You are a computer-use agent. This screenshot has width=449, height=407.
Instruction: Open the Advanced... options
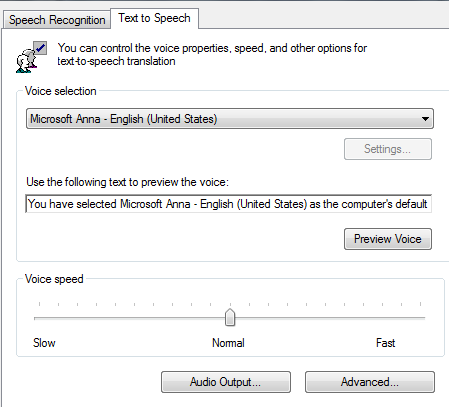tap(370, 382)
